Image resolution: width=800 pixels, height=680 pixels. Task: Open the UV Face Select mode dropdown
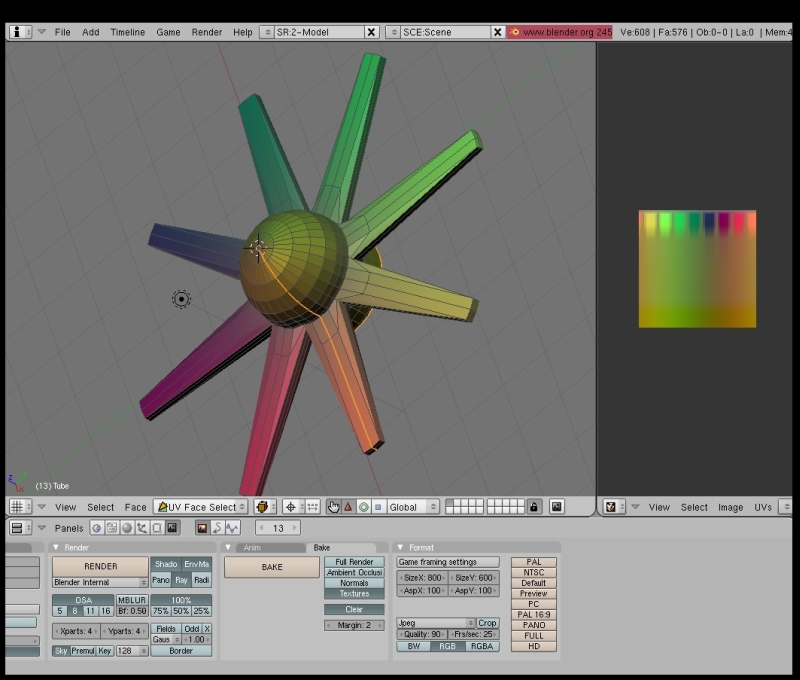pyautogui.click(x=200, y=507)
